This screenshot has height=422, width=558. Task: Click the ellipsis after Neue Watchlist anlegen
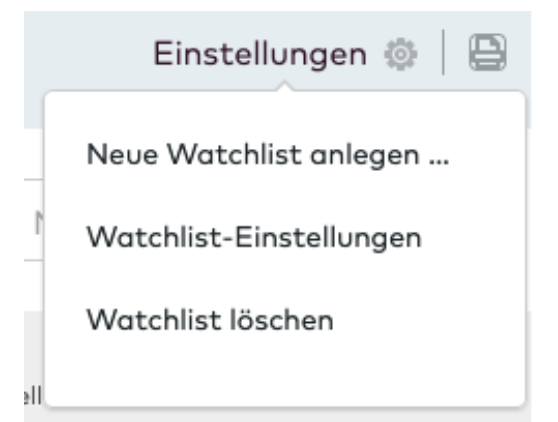439,162
